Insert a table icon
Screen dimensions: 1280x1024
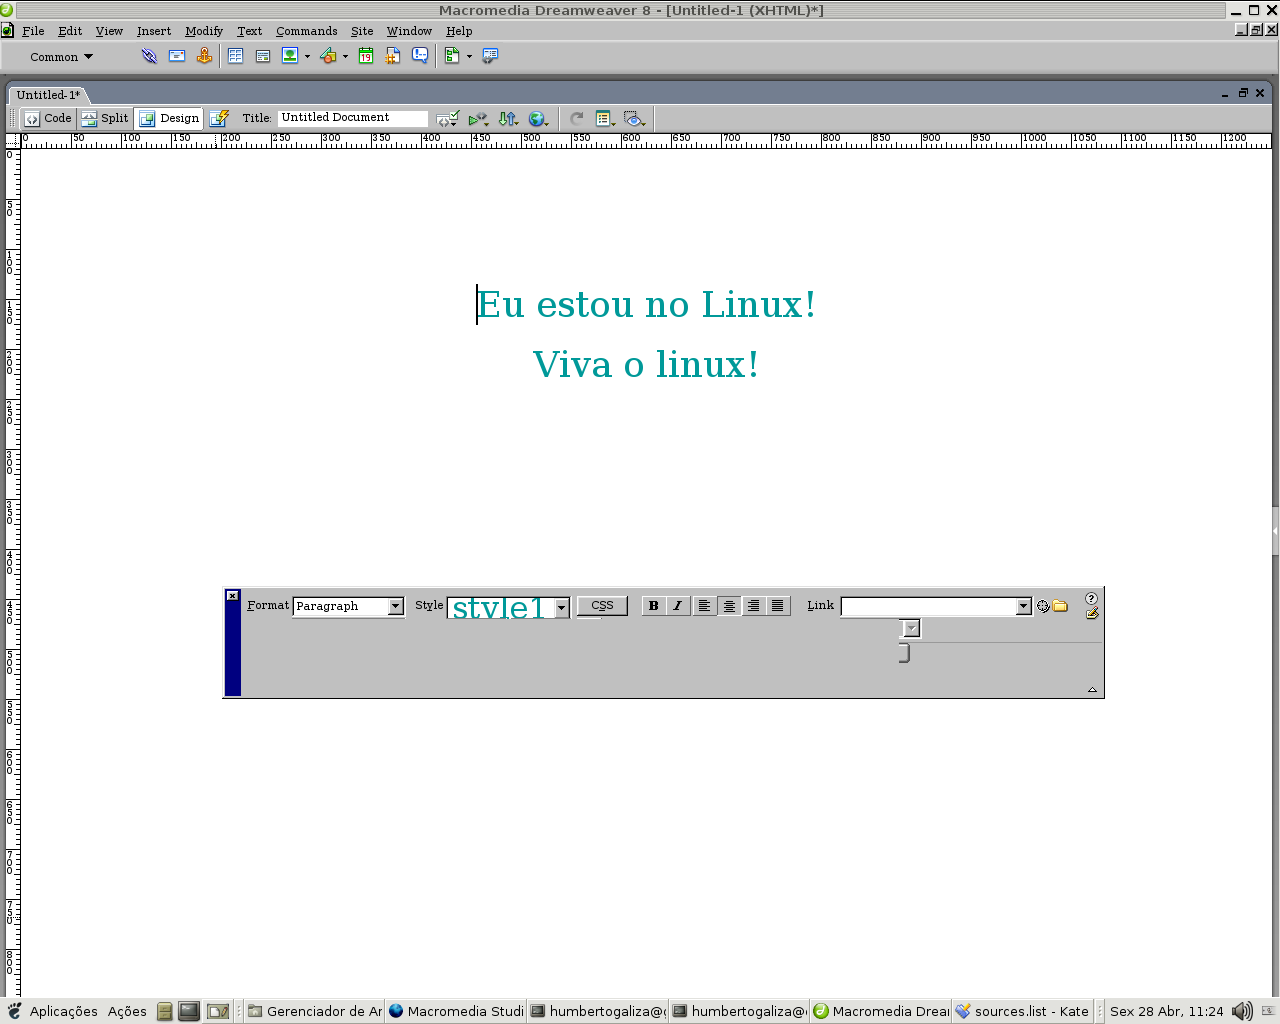(235, 56)
